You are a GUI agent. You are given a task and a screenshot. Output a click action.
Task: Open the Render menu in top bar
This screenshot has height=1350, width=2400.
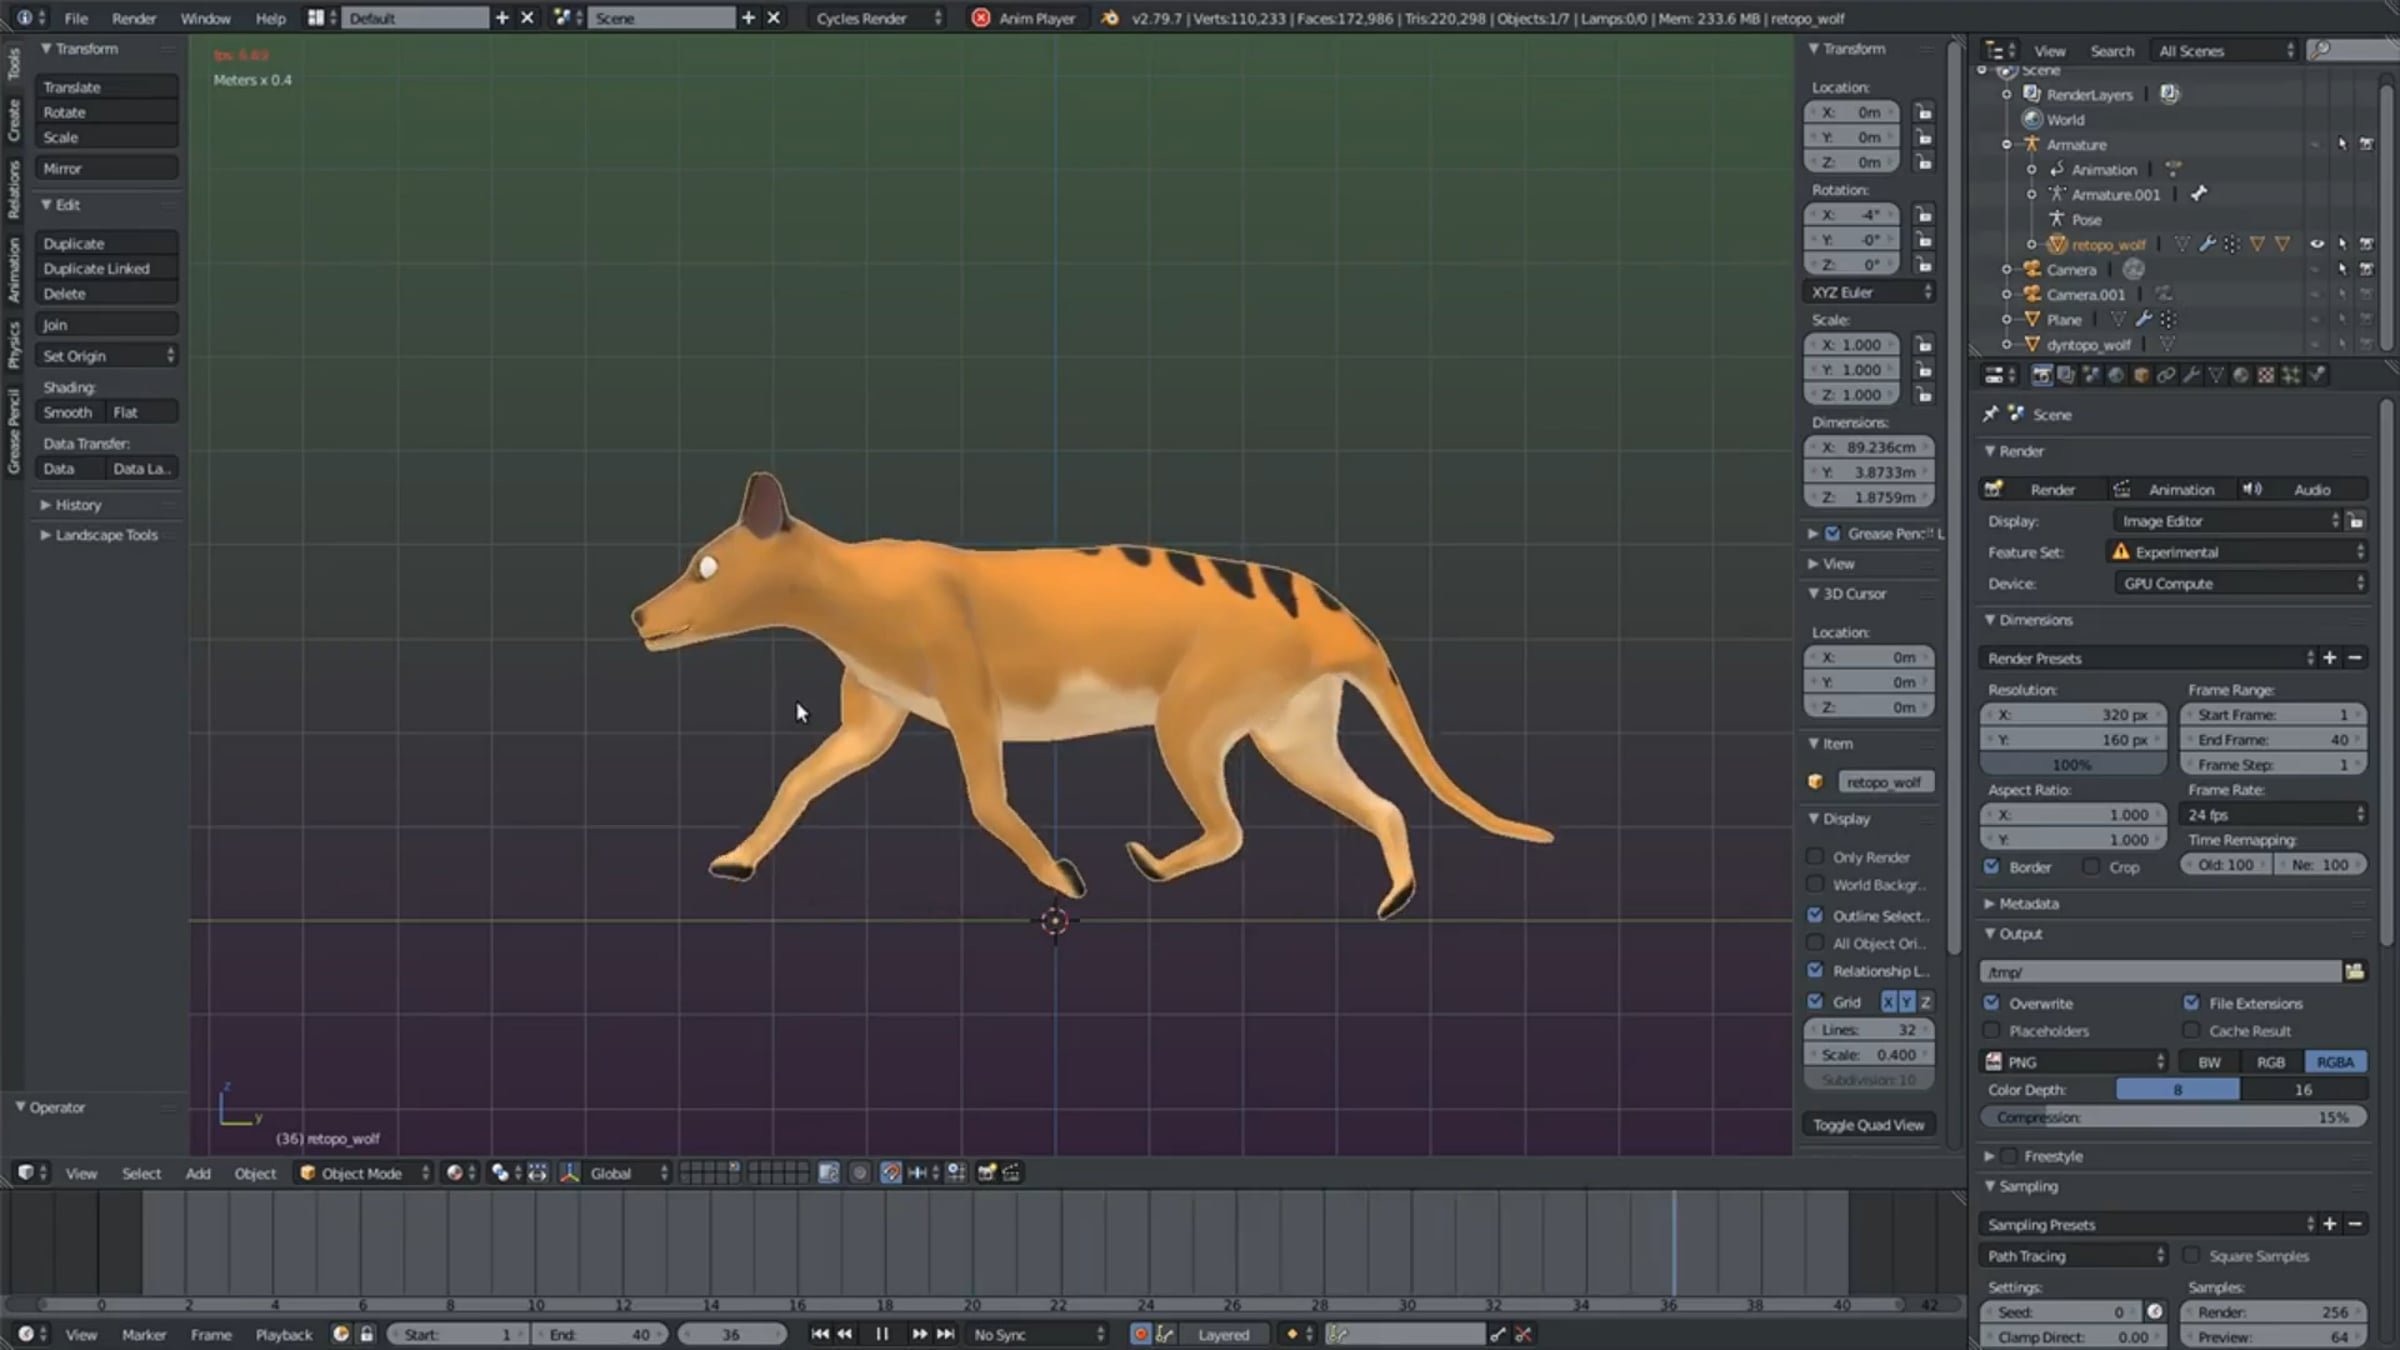(134, 18)
